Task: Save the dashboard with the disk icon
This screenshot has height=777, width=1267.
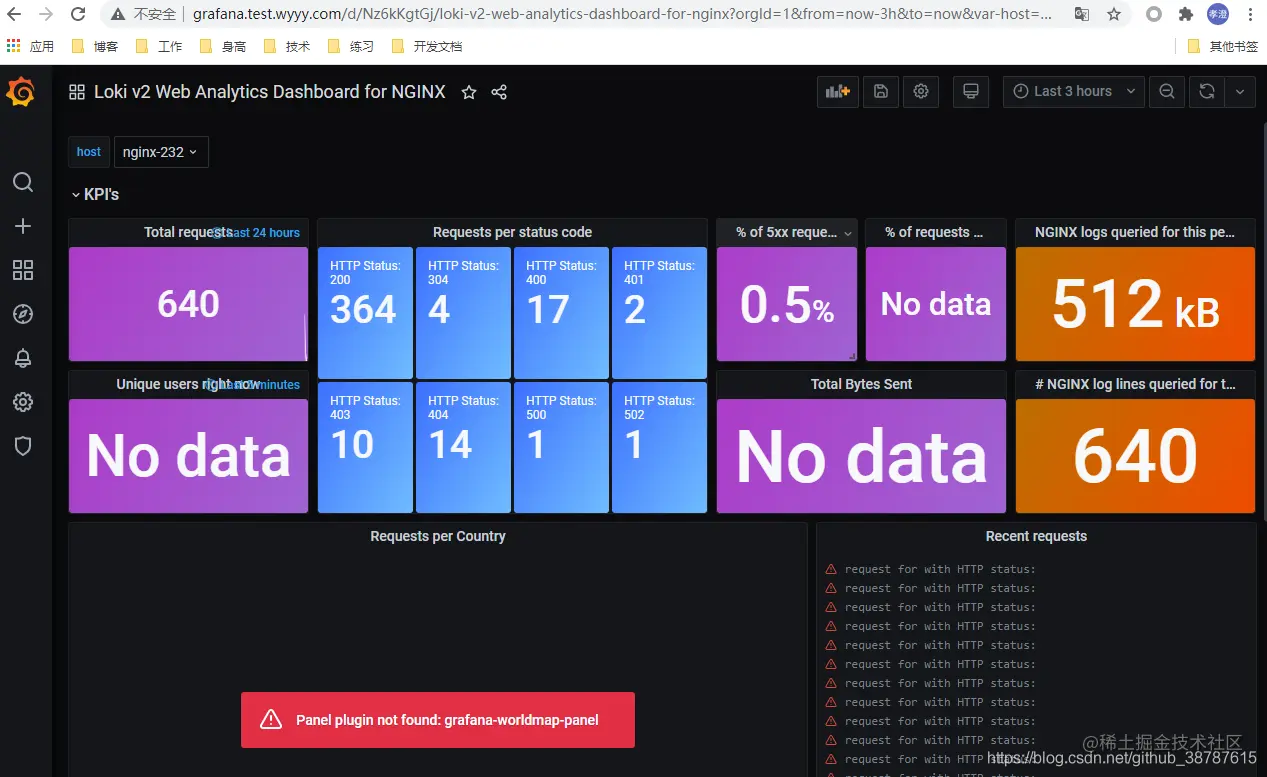Action: point(881,92)
